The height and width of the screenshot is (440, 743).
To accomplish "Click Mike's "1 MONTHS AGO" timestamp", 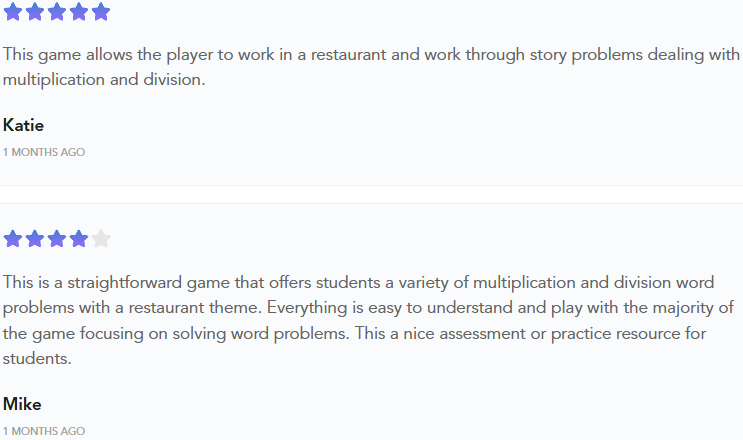I will (44, 431).
